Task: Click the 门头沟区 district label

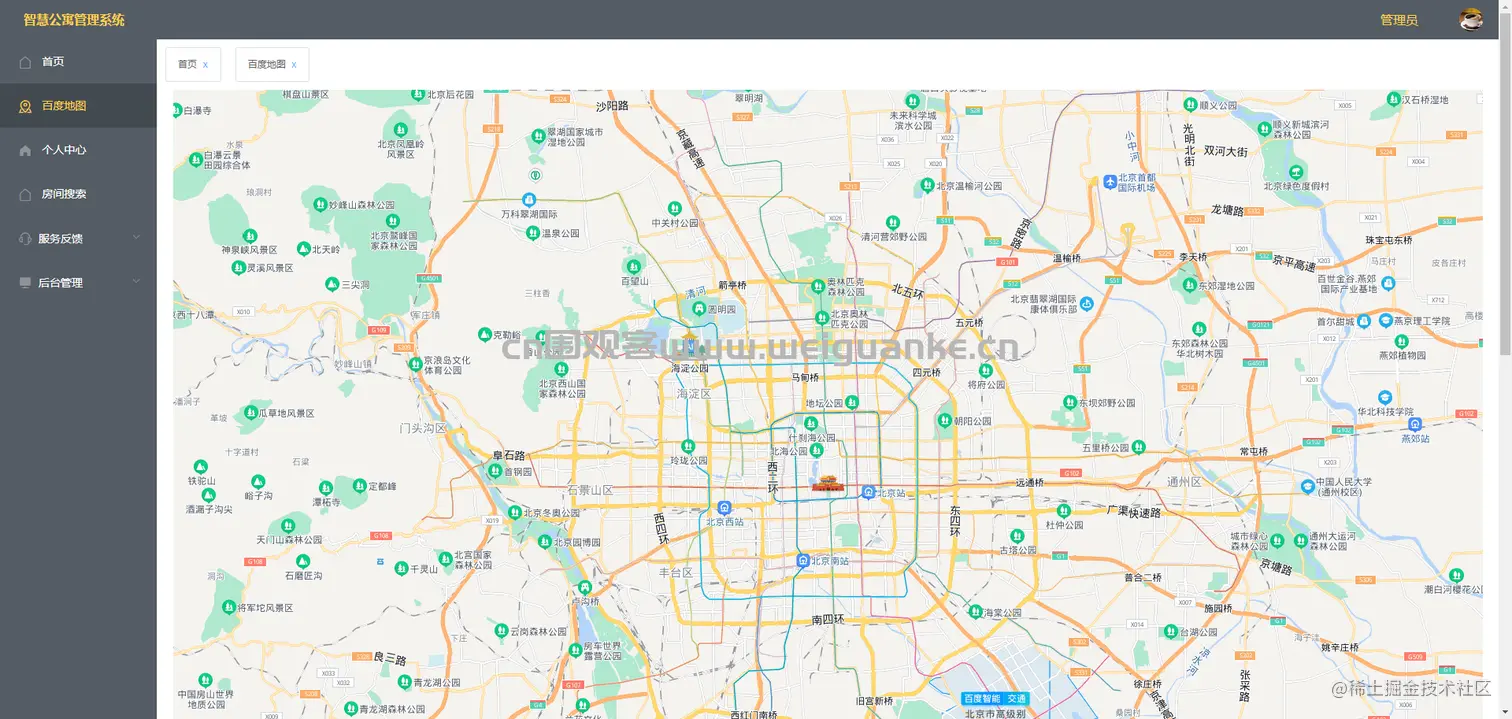Action: tap(423, 428)
